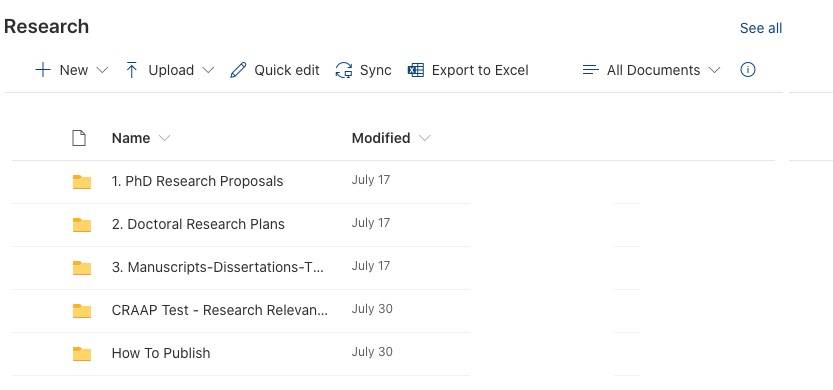Click the file type column header icon
The width and height of the screenshot is (833, 390).
click(x=79, y=138)
